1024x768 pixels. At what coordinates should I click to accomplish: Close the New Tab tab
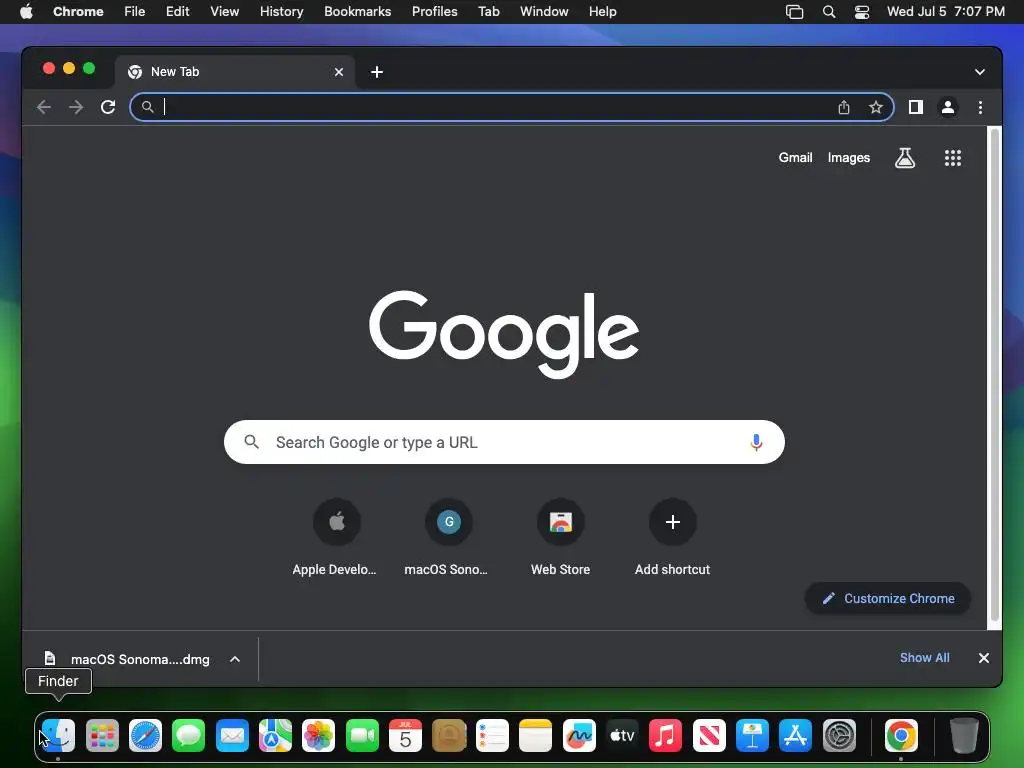(x=339, y=72)
